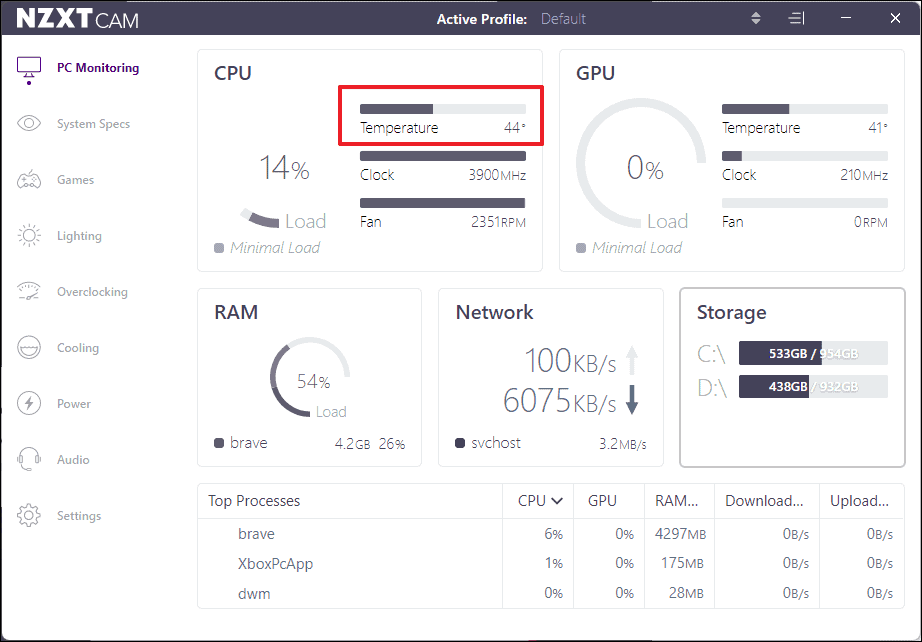Open the PC Monitoring monitor icon

29,70
